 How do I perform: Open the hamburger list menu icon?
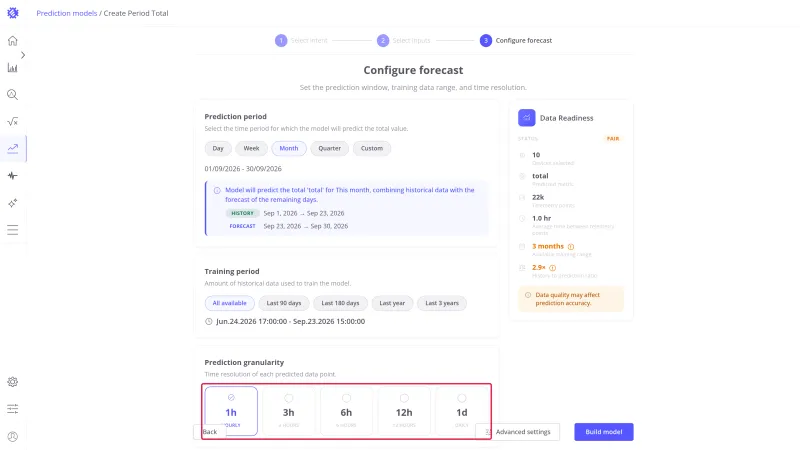(13, 230)
